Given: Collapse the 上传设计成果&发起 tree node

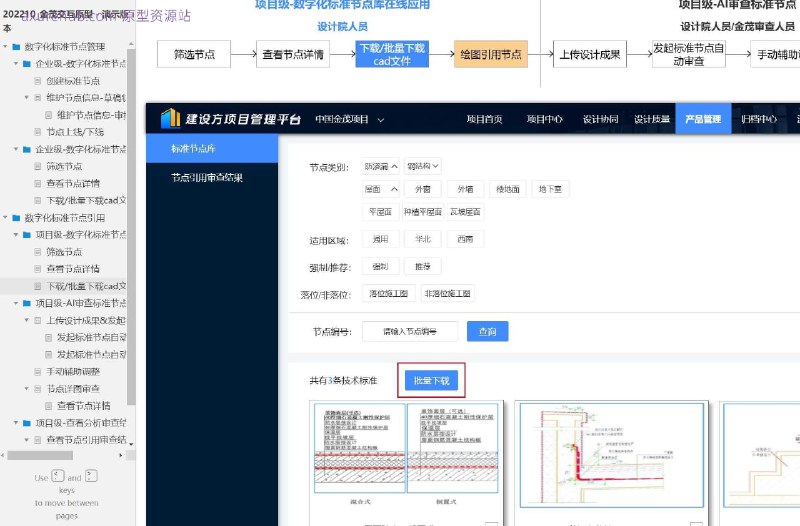Looking at the screenshot, I should click(27, 320).
